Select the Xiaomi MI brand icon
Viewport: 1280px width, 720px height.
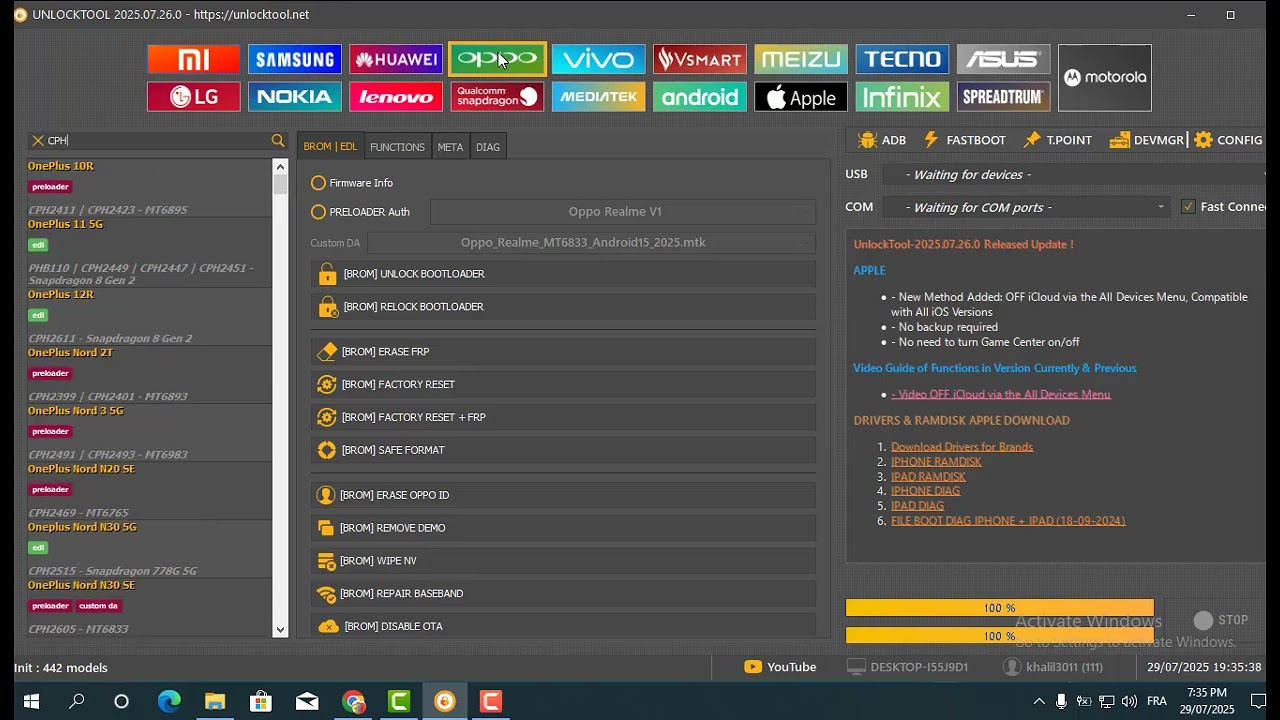coord(194,59)
